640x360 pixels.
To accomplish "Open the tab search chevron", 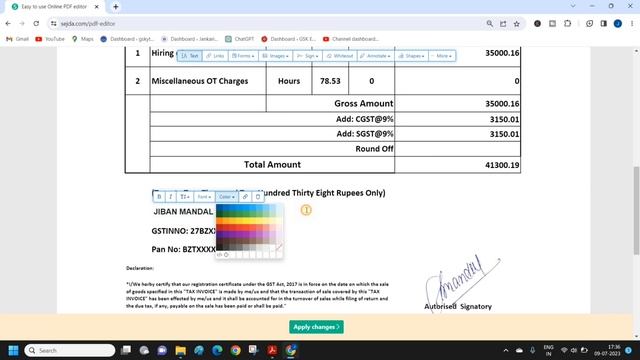I will (573, 6).
